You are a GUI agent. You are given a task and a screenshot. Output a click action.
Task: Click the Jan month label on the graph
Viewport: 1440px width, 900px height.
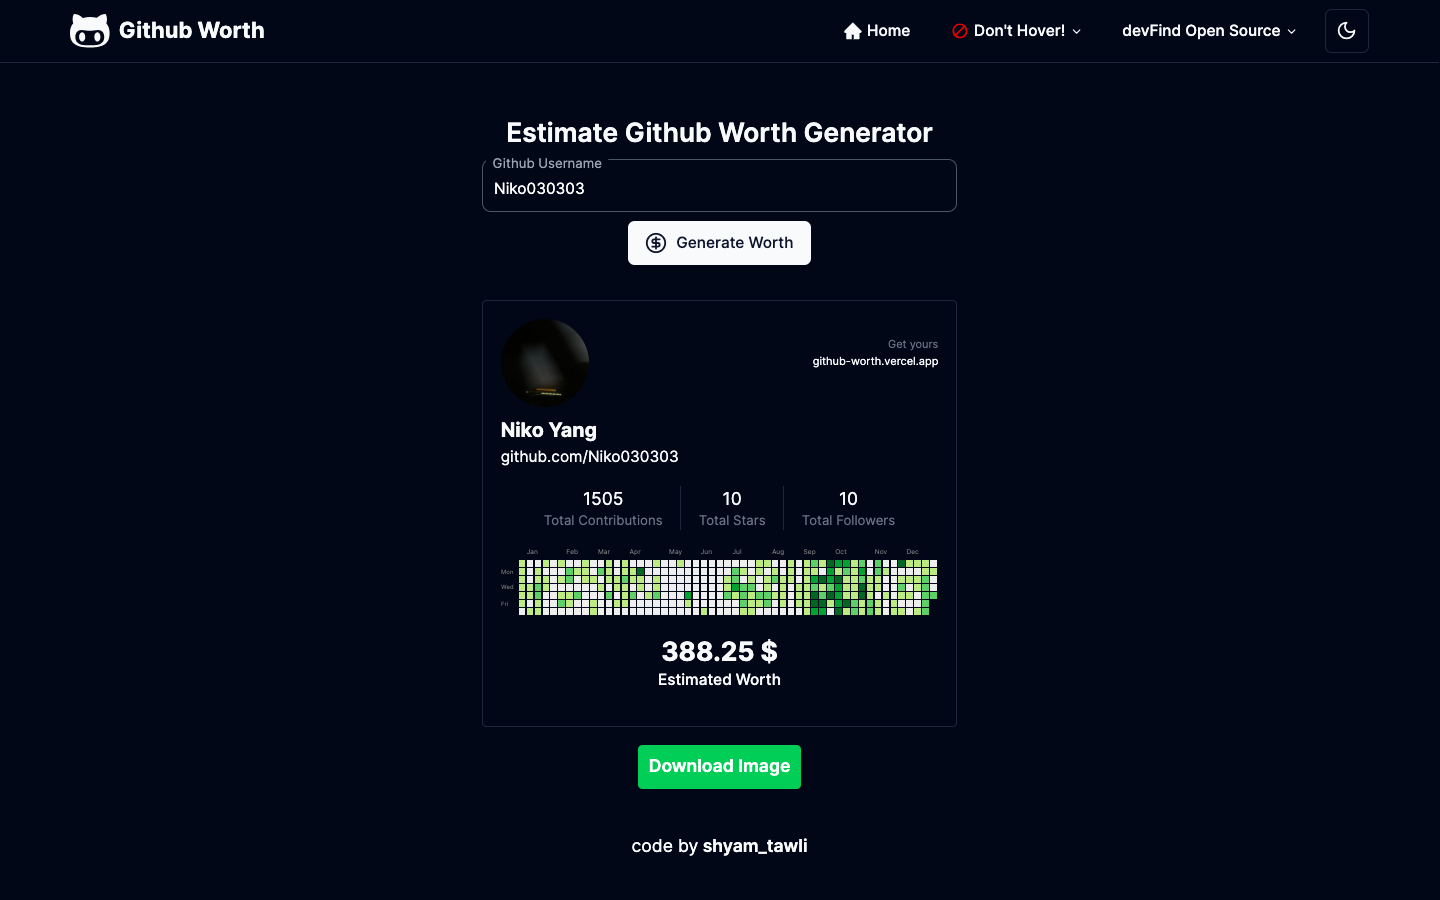pyautogui.click(x=532, y=552)
